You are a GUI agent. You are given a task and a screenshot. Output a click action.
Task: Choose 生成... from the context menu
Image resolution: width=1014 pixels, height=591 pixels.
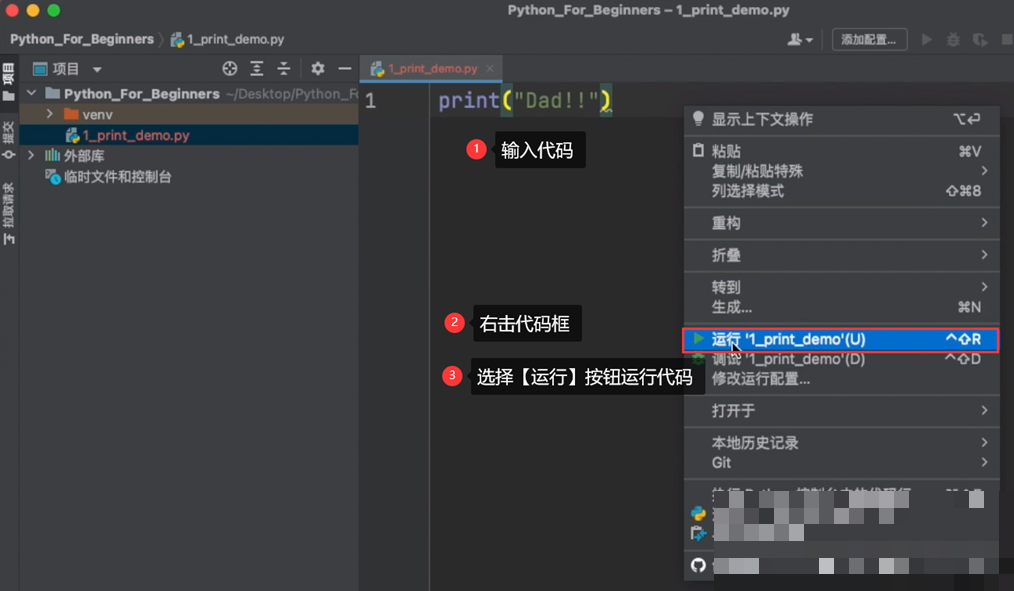[842, 306]
